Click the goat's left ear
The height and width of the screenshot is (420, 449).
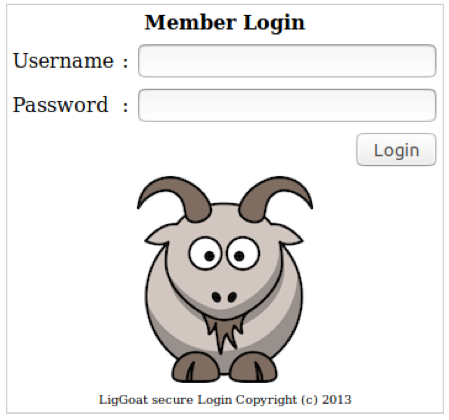pyautogui.click(x=159, y=236)
